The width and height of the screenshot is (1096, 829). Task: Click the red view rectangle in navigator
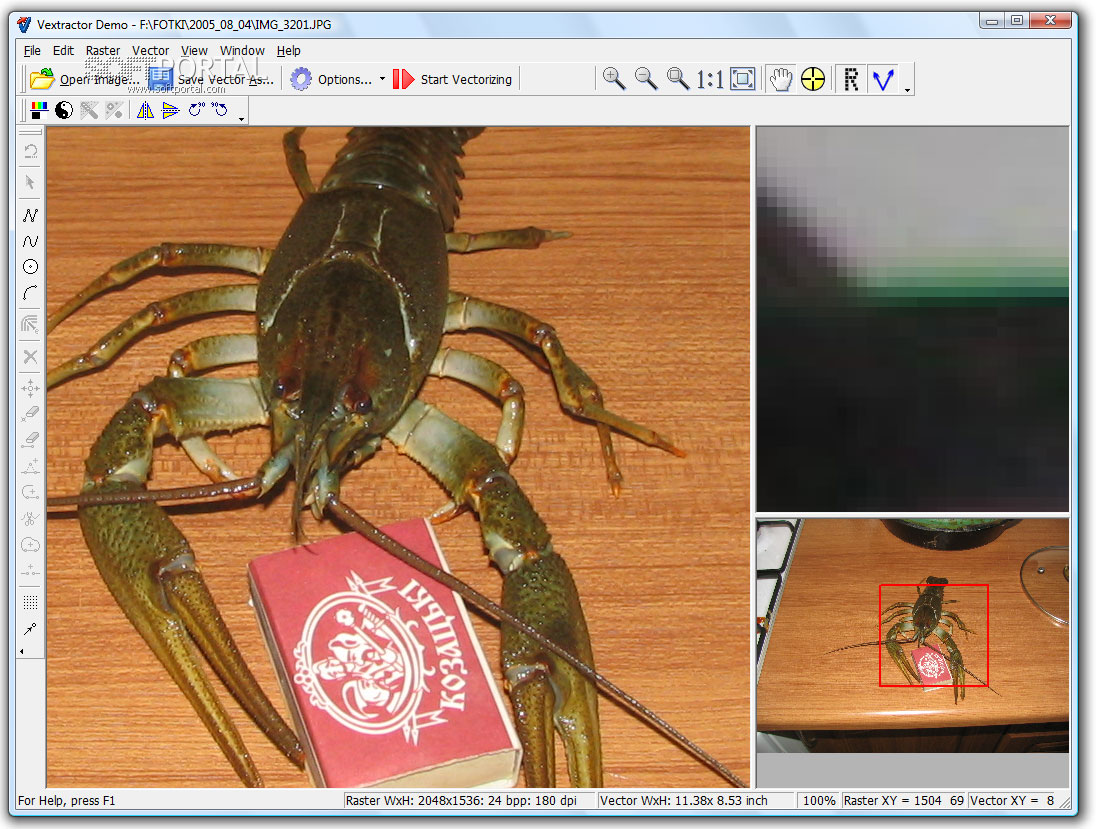tap(933, 635)
